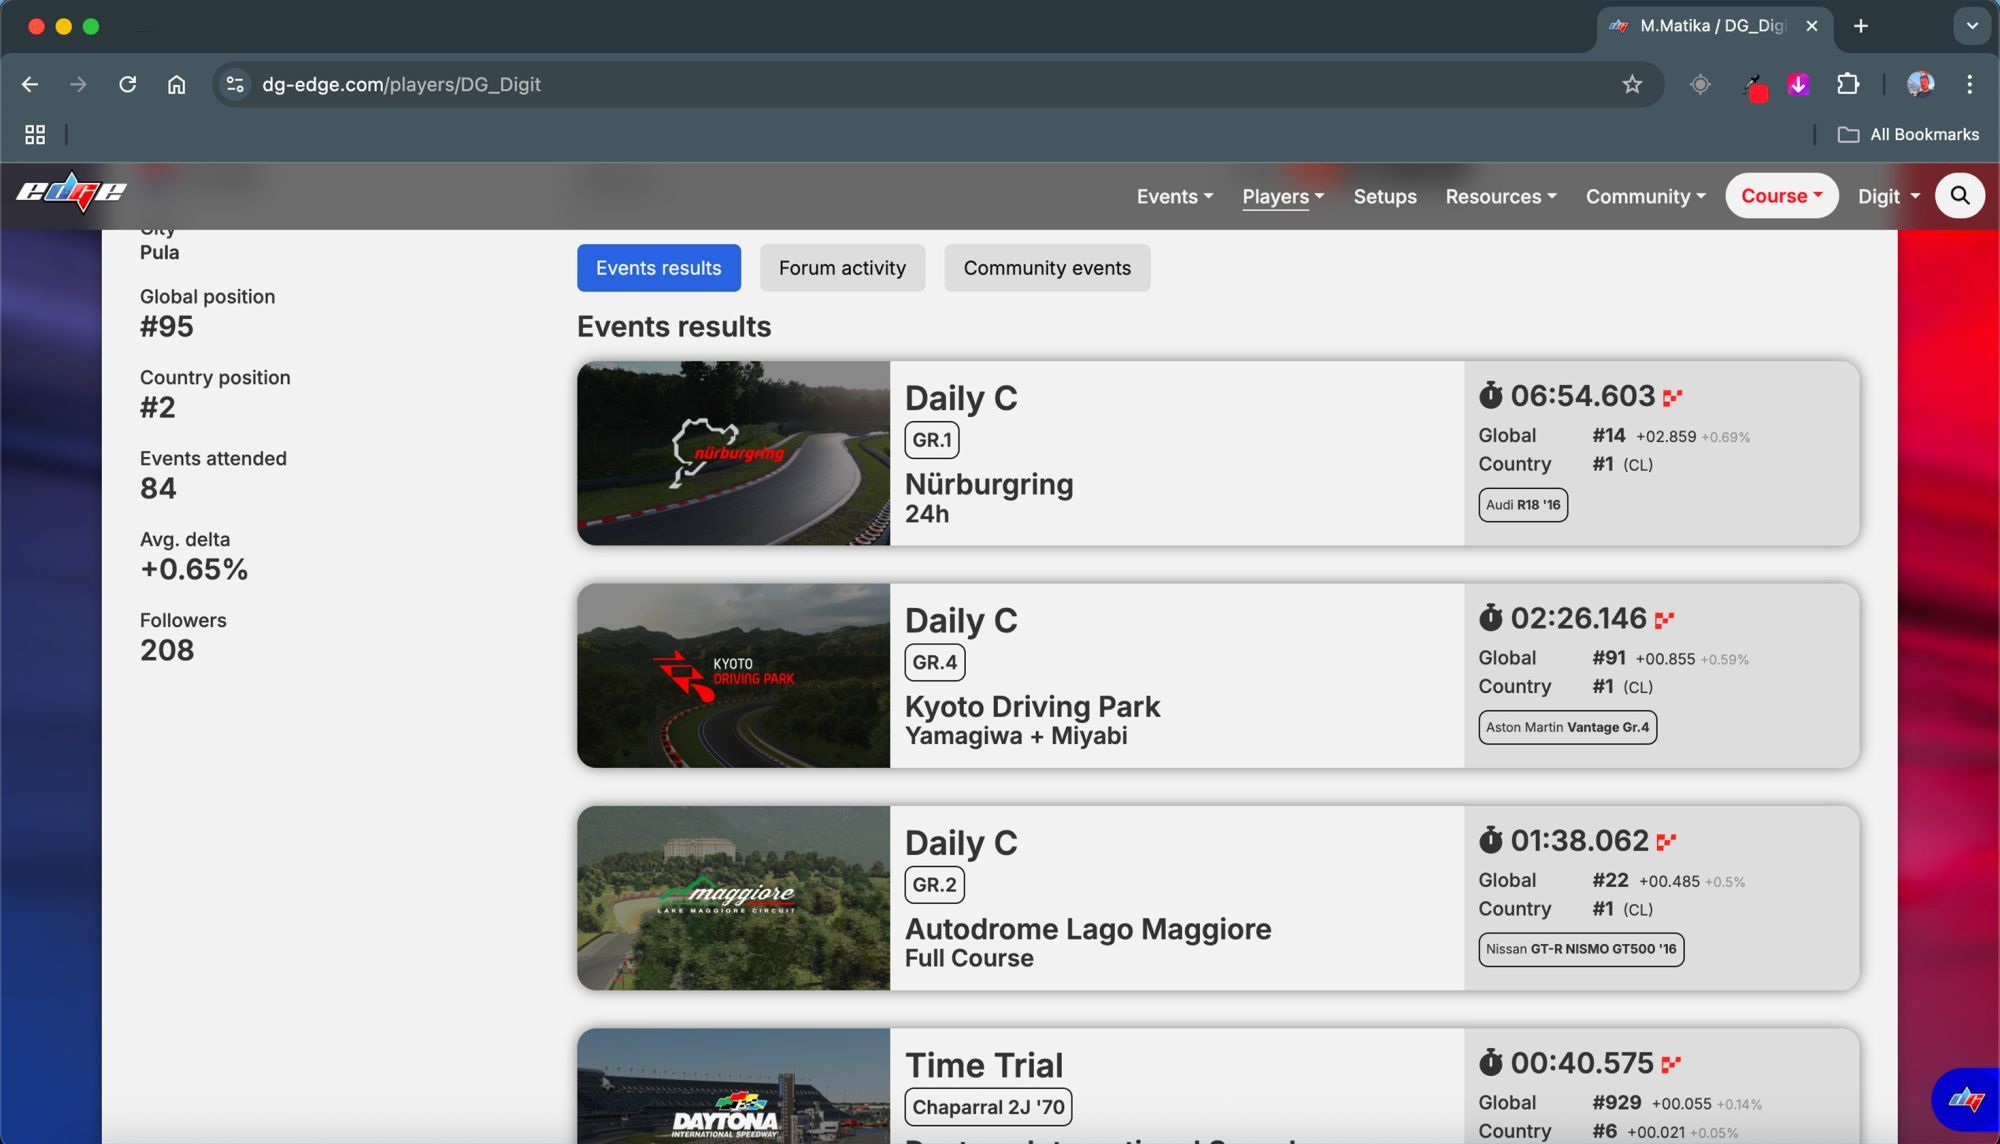Expand the Events dropdown menu
2000x1144 pixels.
1175,197
